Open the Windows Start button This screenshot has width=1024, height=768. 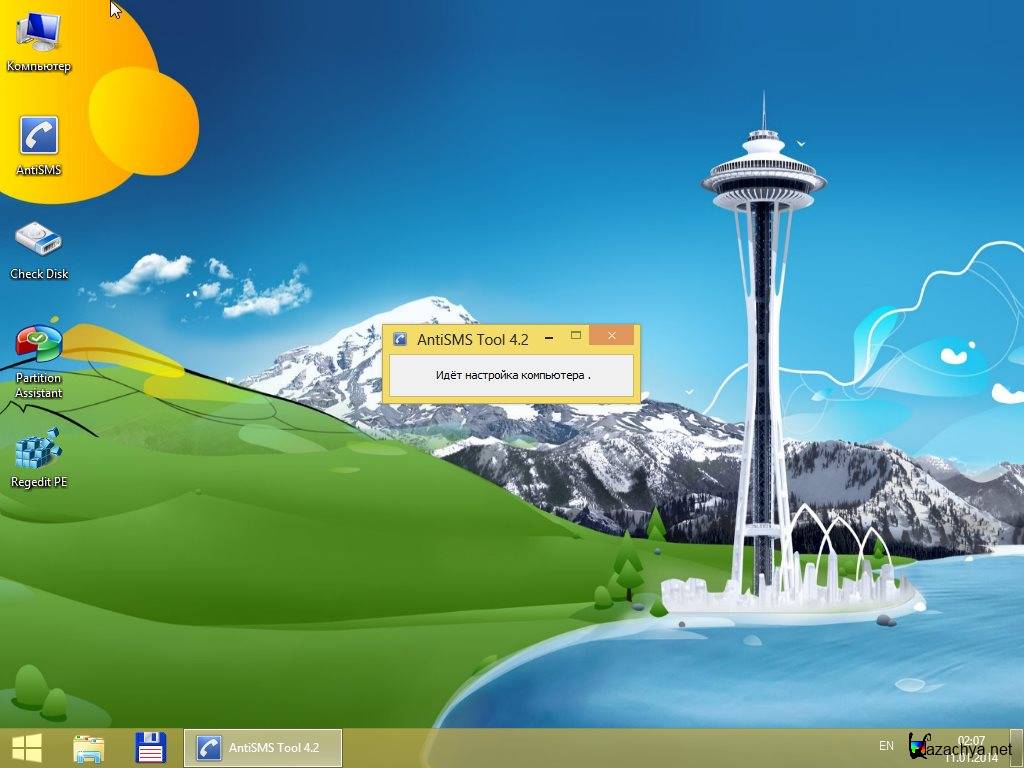click(27, 747)
